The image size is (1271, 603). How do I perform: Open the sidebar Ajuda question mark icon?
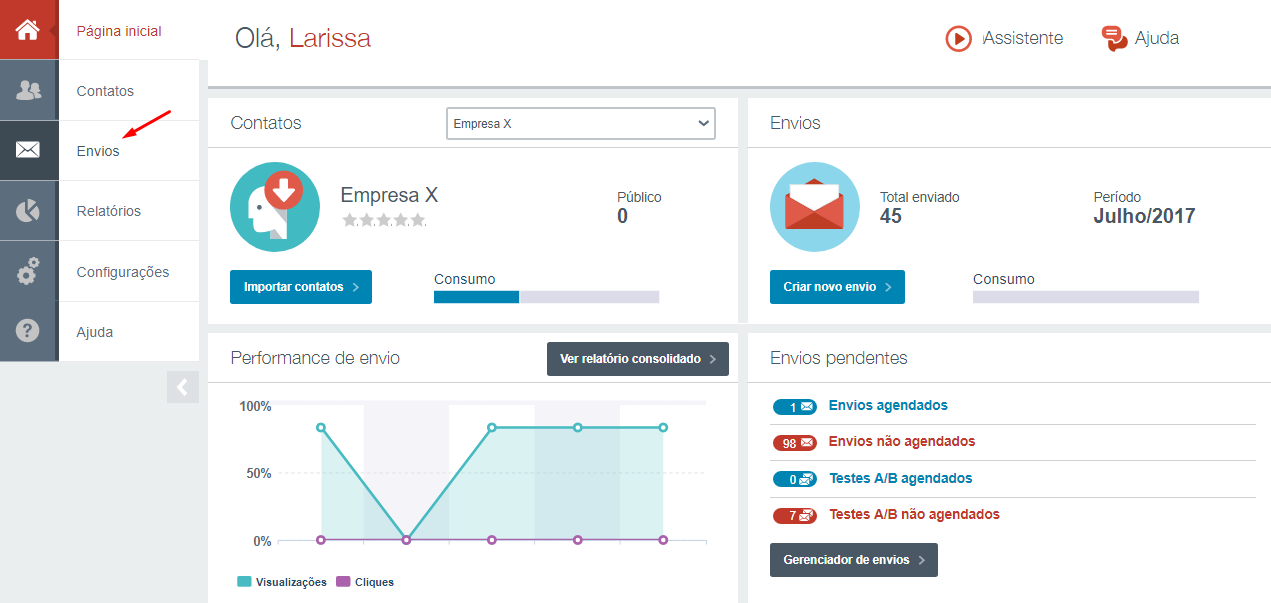(x=28, y=331)
